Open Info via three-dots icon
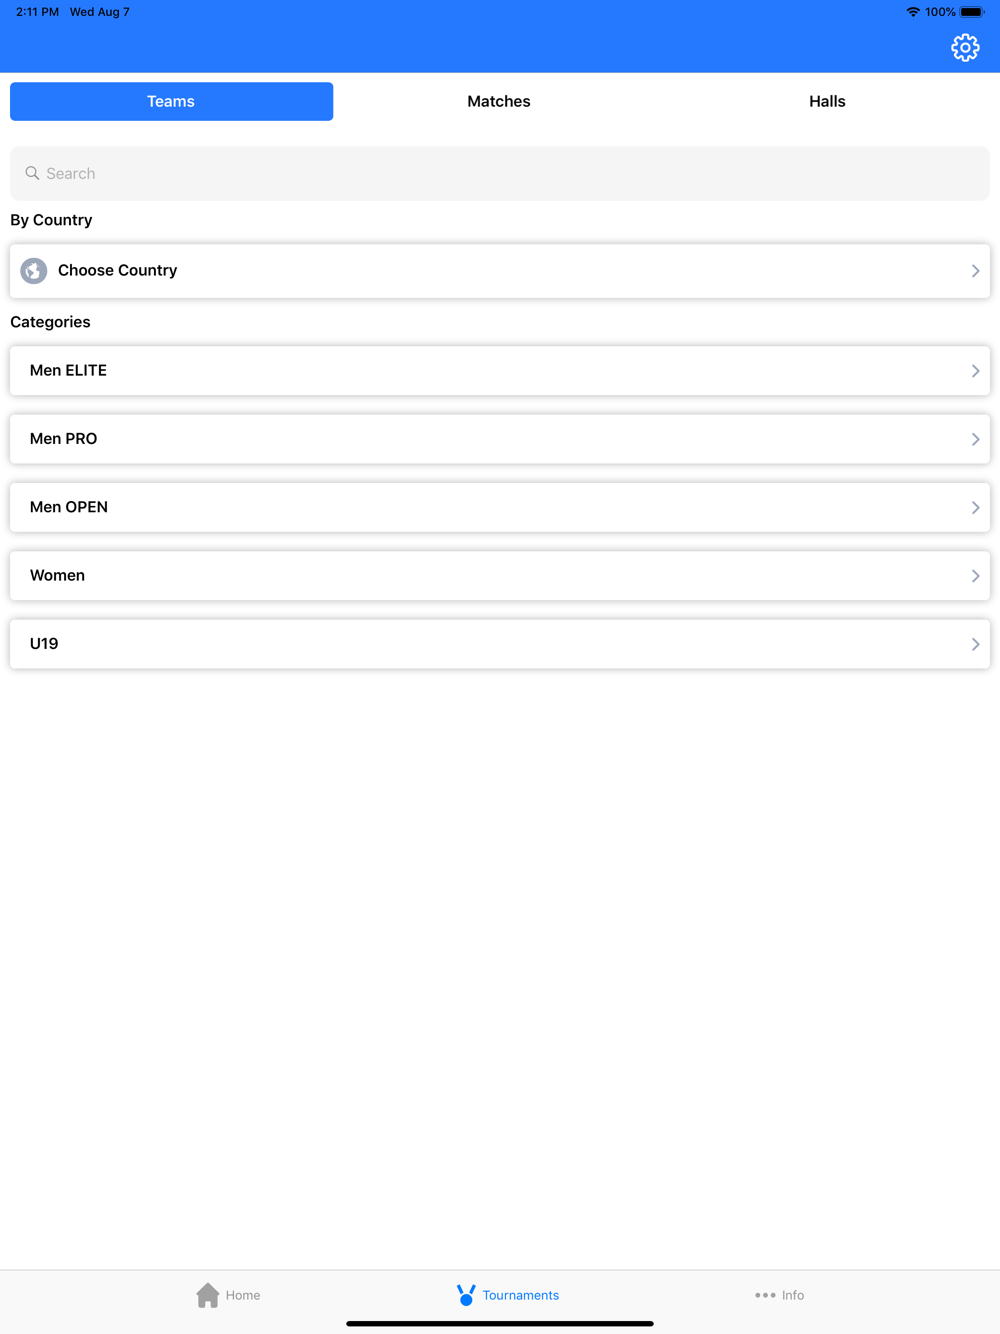The height and width of the screenshot is (1334, 1000). coord(765,1295)
